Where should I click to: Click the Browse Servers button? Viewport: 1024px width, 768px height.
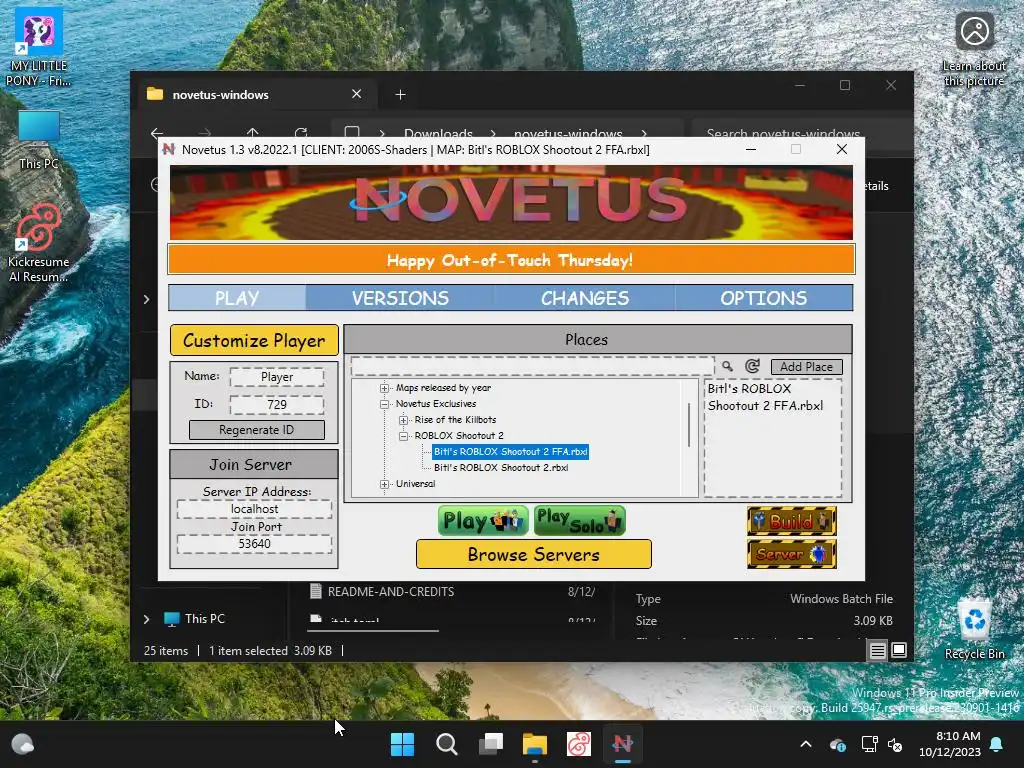tap(534, 554)
